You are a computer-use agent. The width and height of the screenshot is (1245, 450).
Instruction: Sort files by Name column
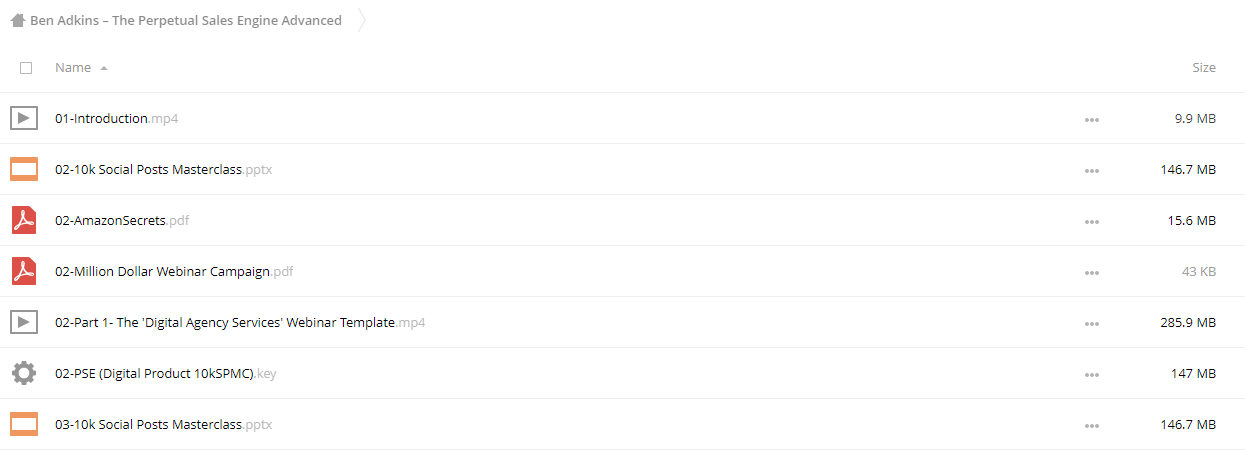point(73,68)
